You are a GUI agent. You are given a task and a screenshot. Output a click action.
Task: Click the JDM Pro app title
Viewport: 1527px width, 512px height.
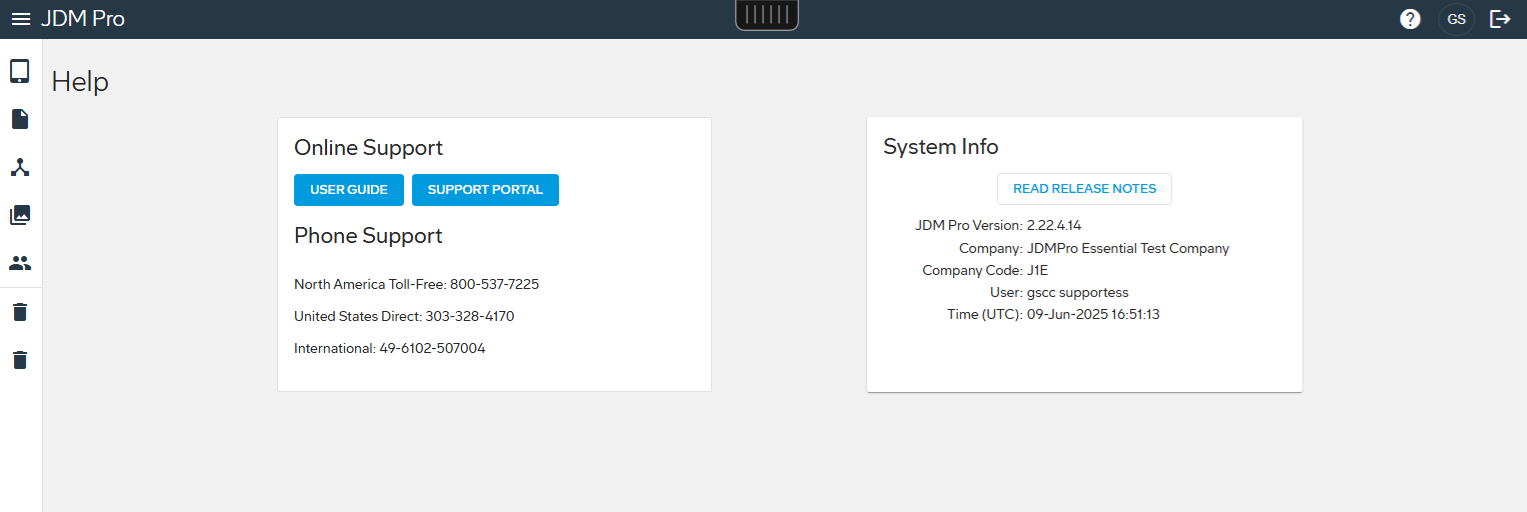pos(83,19)
